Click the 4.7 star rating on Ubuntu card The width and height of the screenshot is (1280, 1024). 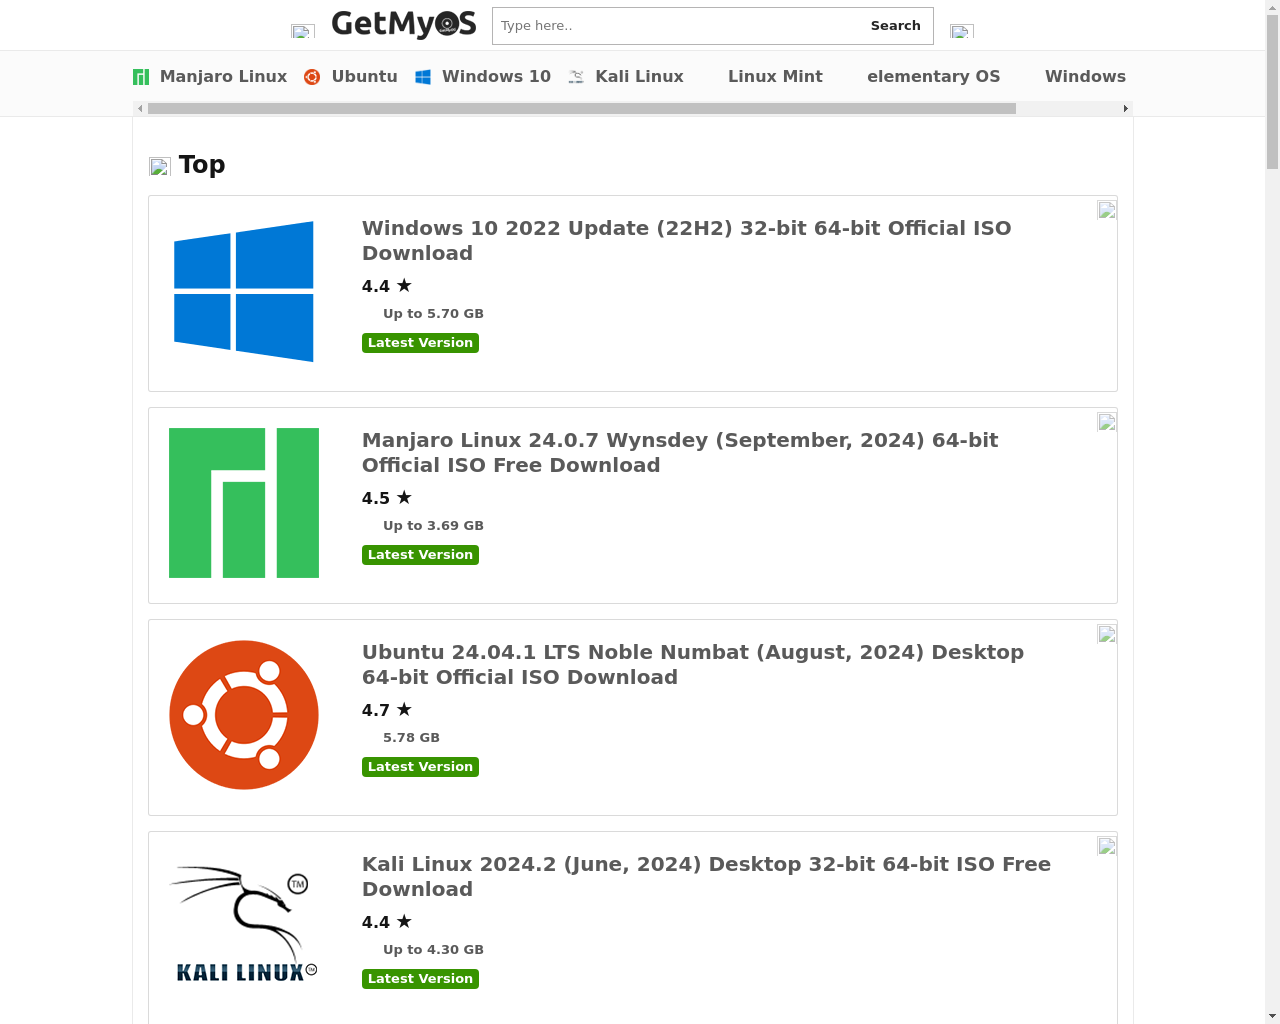point(387,710)
